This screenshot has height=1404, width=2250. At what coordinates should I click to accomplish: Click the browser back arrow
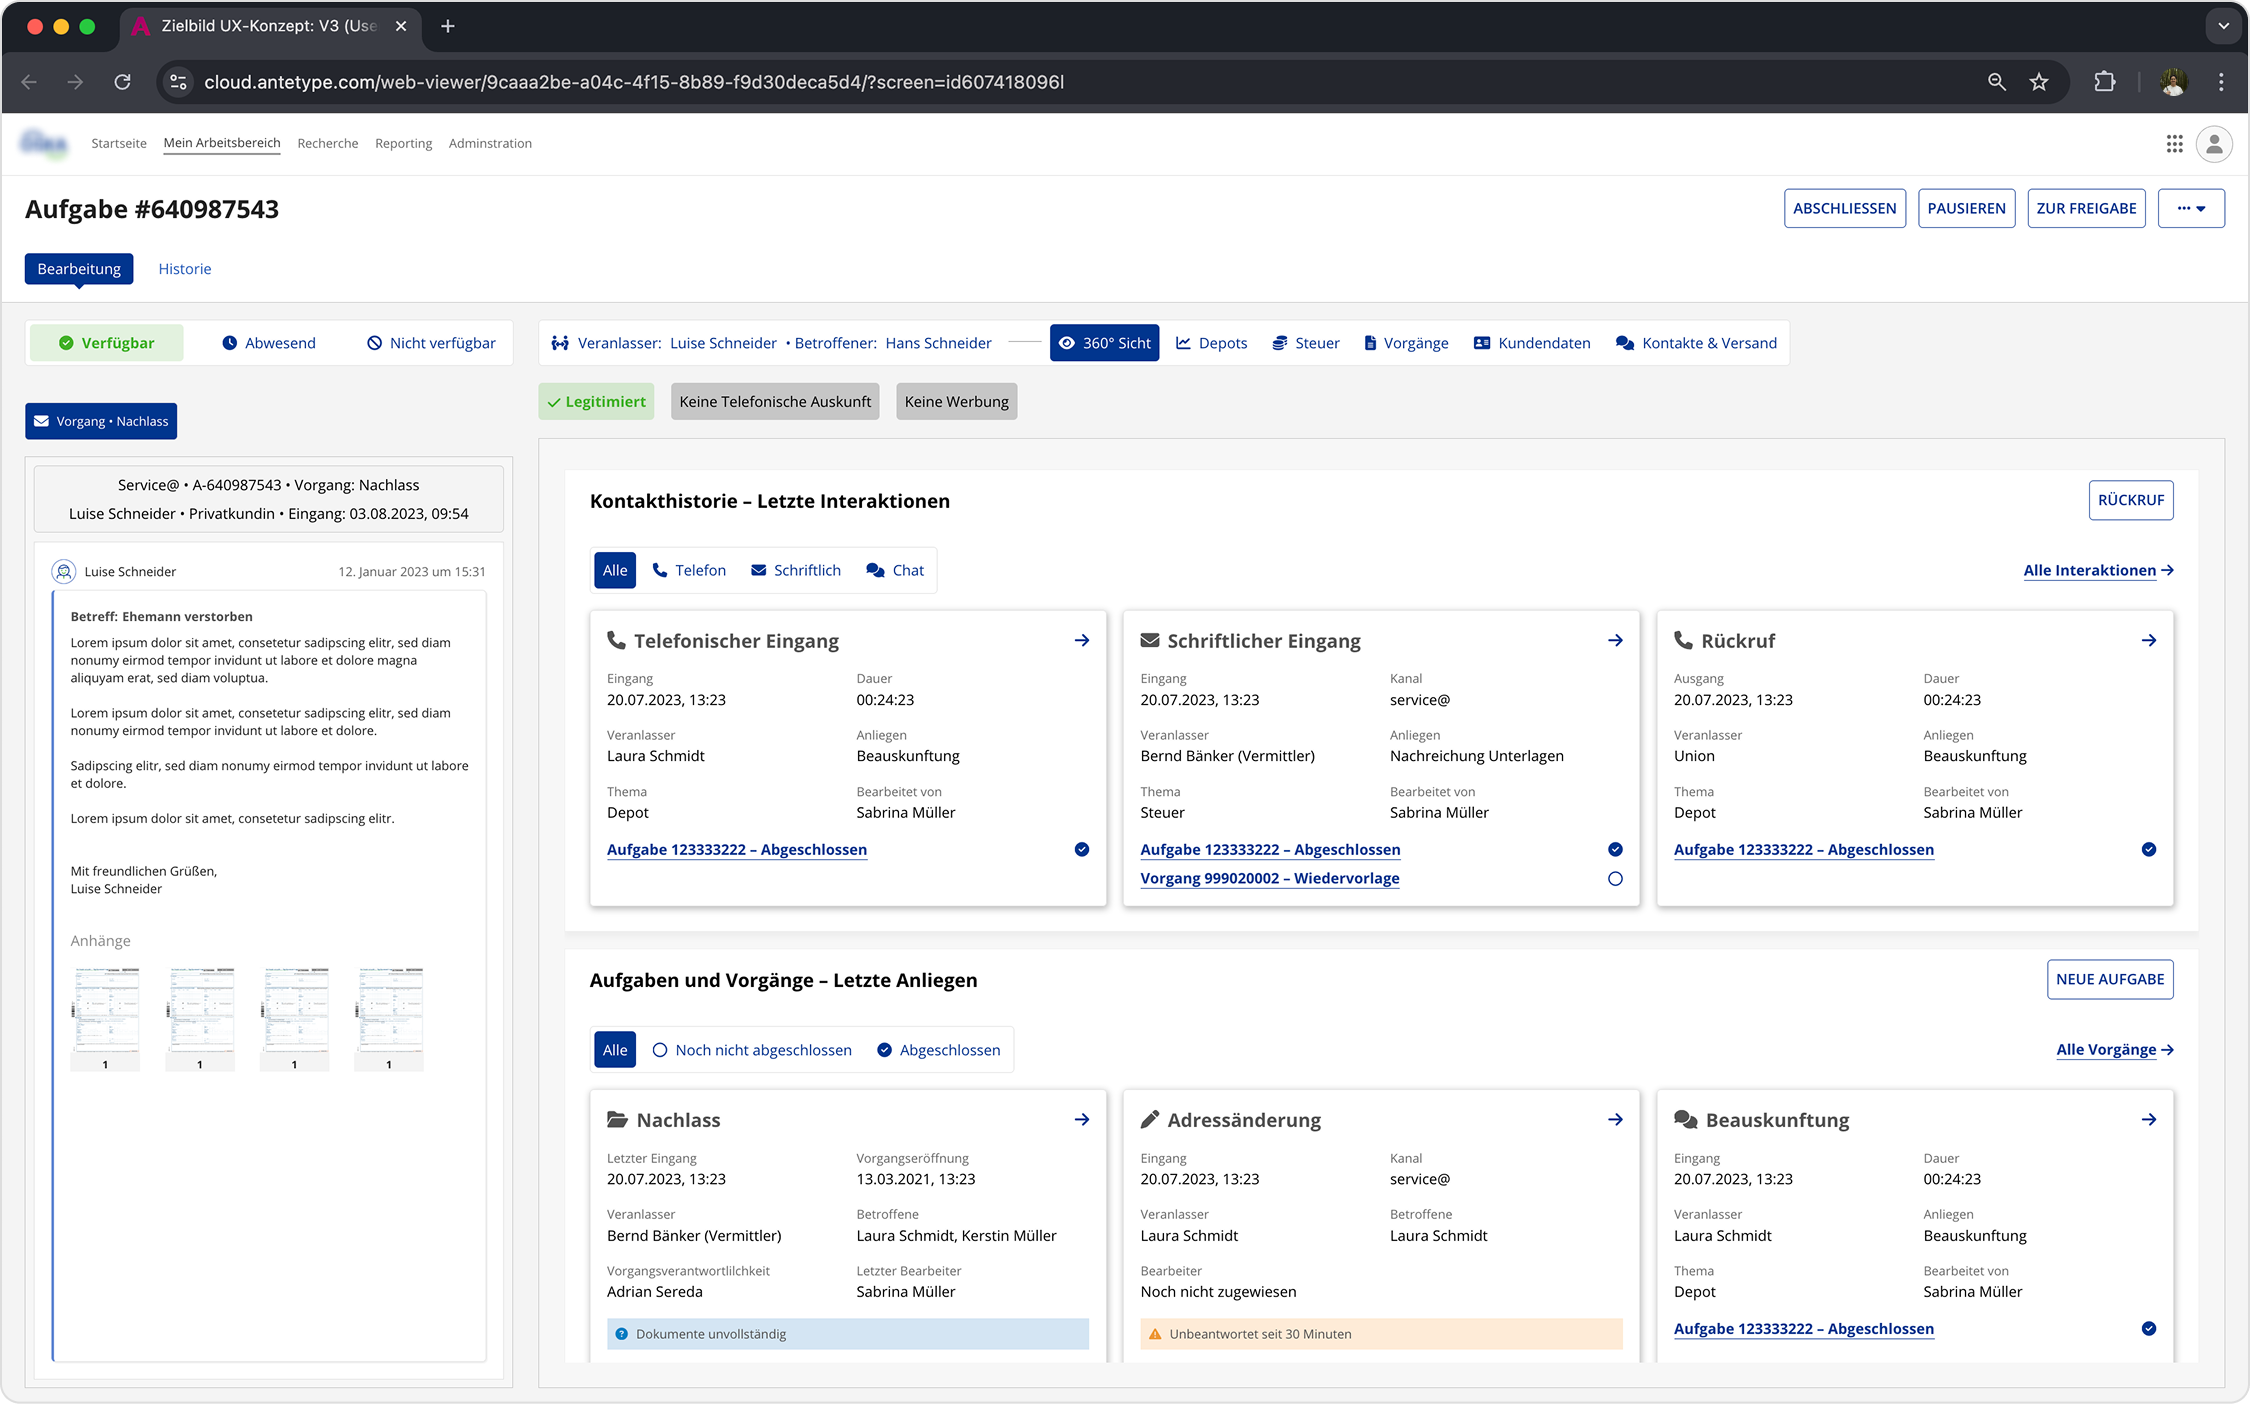(x=29, y=82)
